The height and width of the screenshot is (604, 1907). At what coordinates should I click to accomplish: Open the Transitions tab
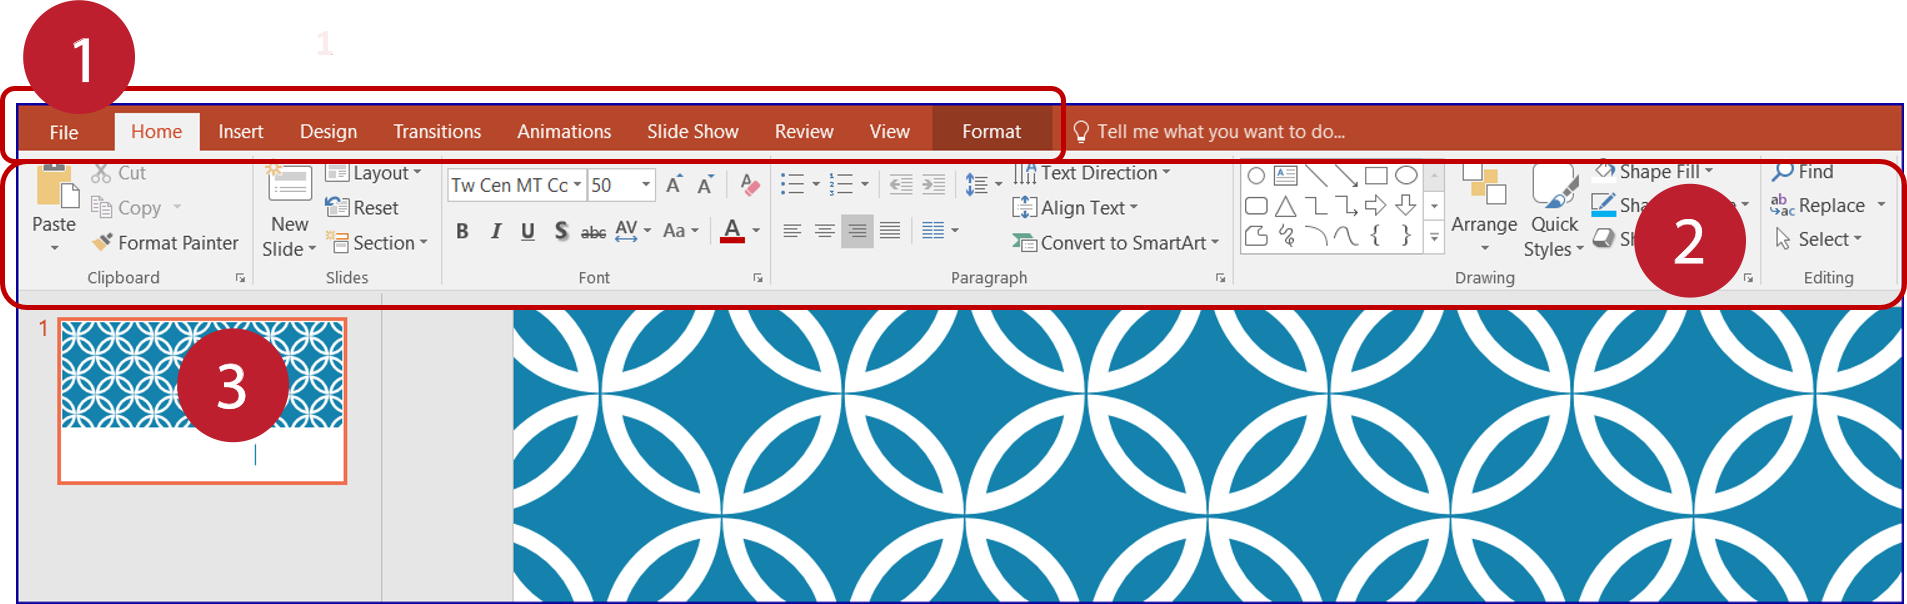click(436, 132)
